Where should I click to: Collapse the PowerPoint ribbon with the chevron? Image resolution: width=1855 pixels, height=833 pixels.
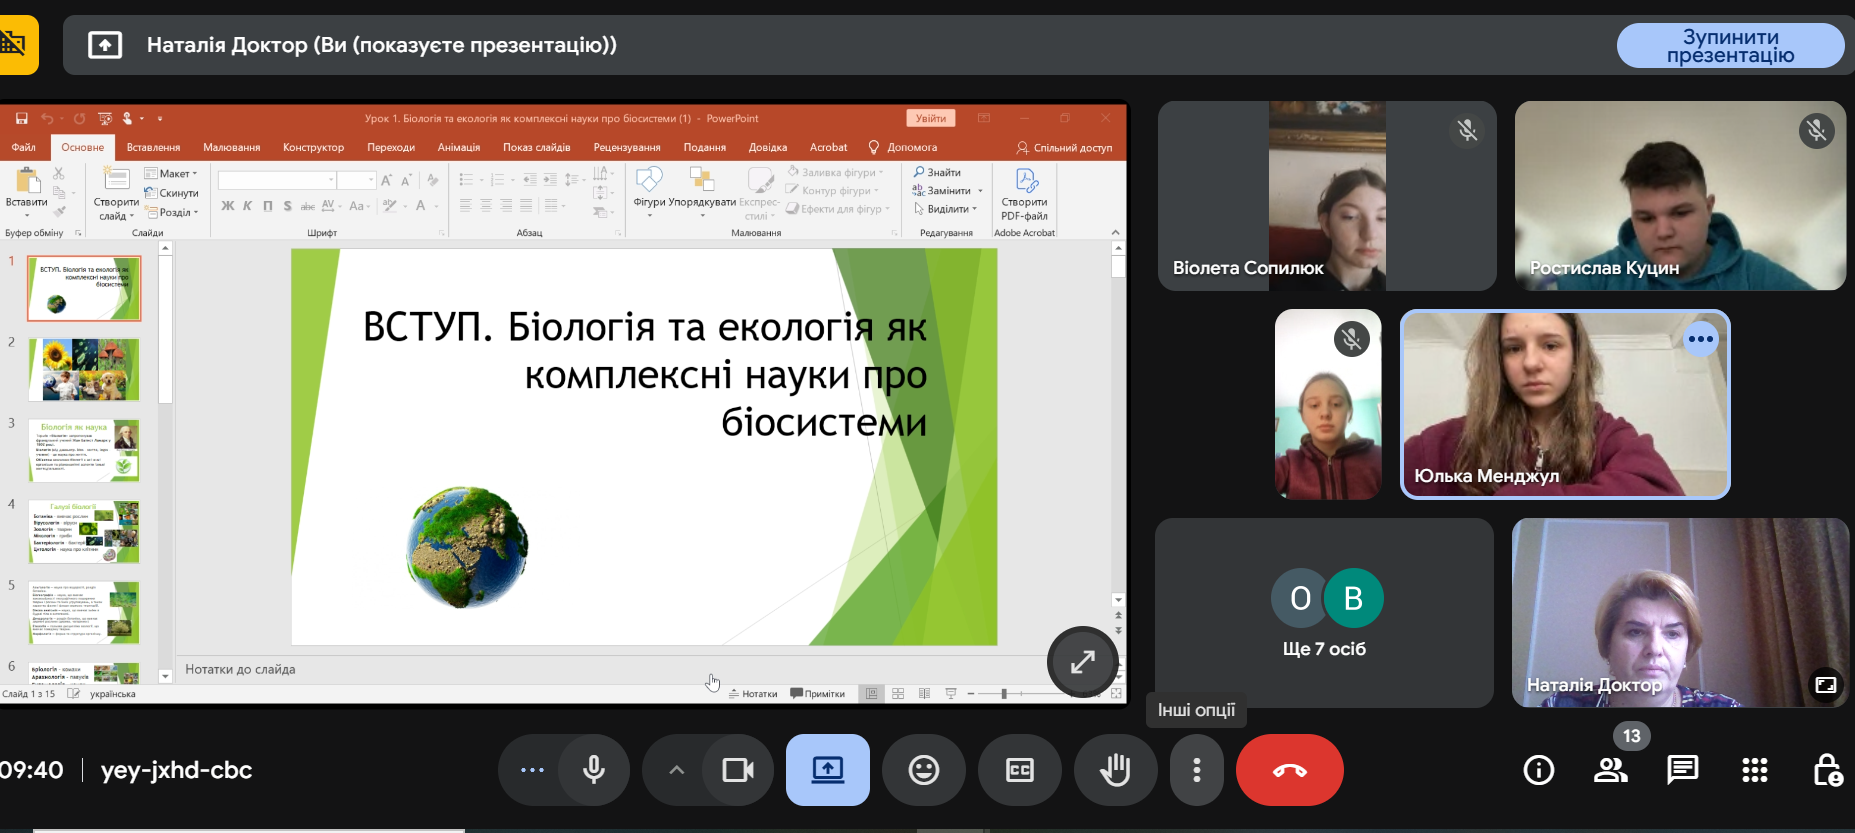click(1116, 232)
